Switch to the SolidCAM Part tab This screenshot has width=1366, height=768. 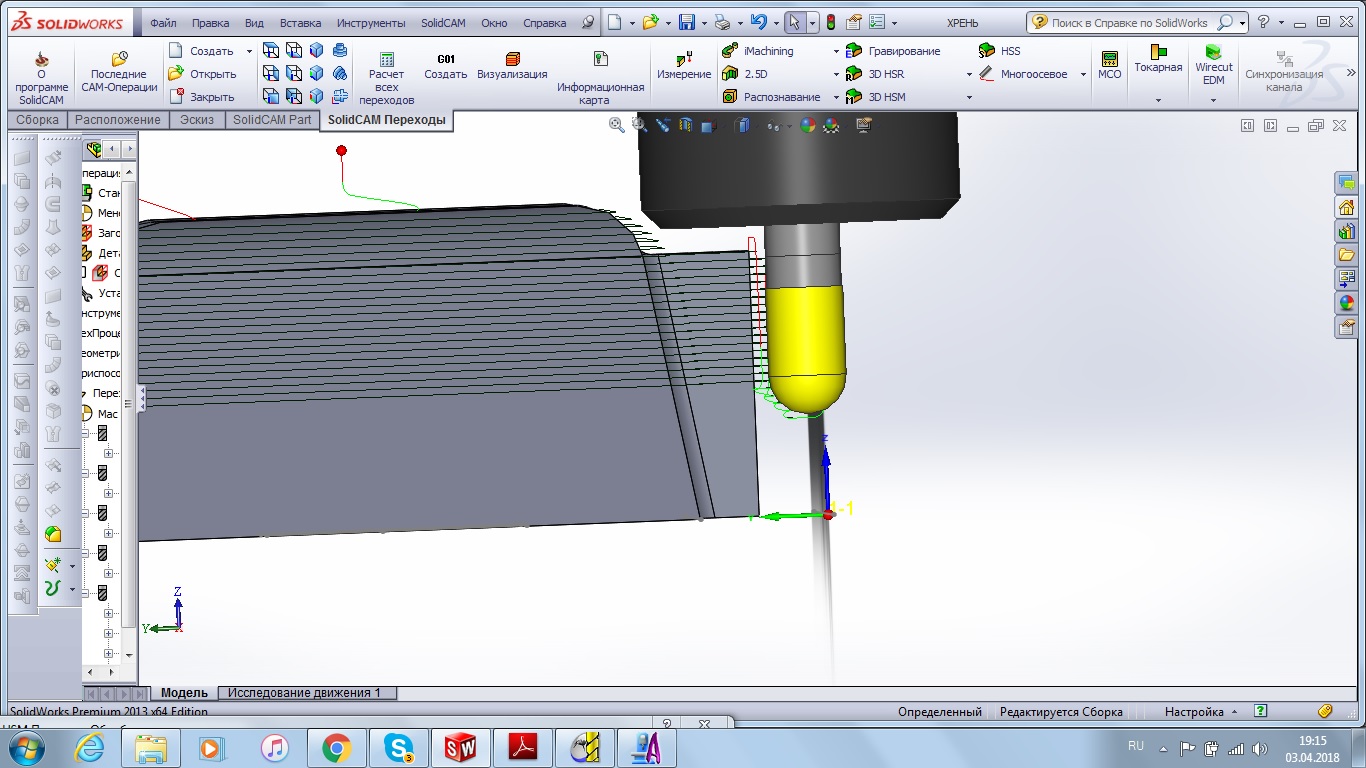click(272, 120)
